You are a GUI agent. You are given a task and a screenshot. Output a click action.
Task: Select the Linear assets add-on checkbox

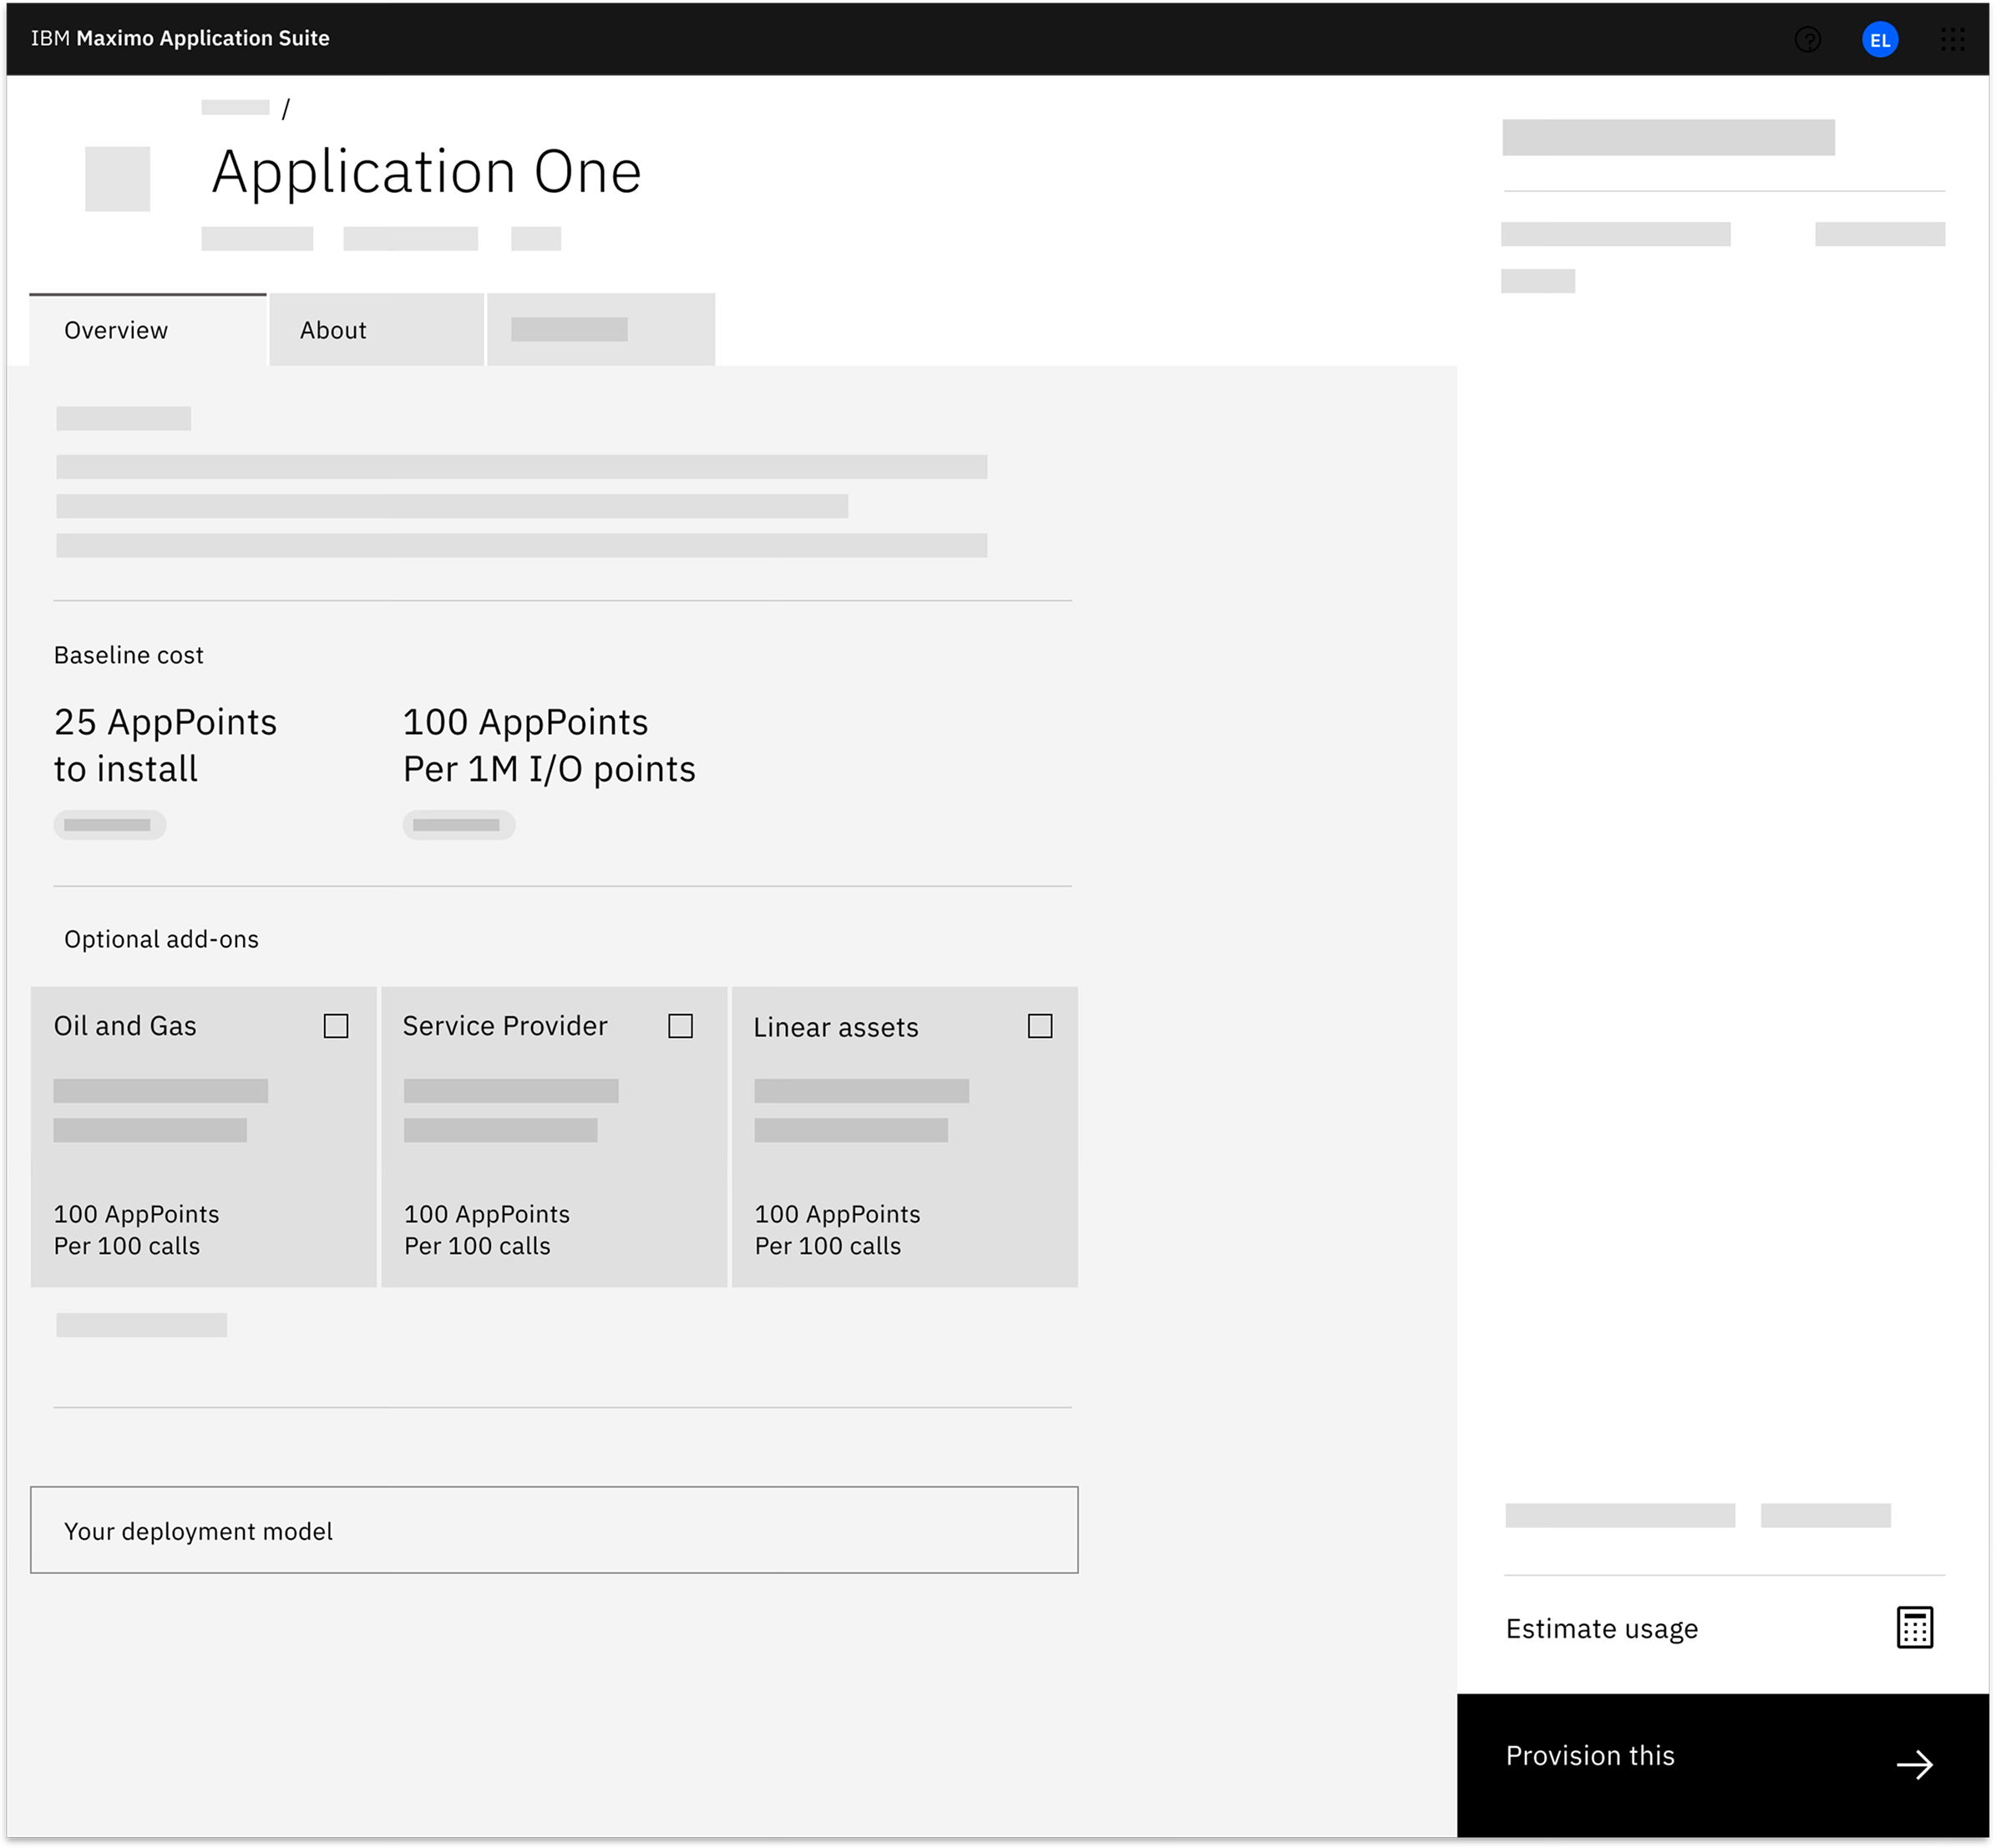(x=1040, y=1026)
